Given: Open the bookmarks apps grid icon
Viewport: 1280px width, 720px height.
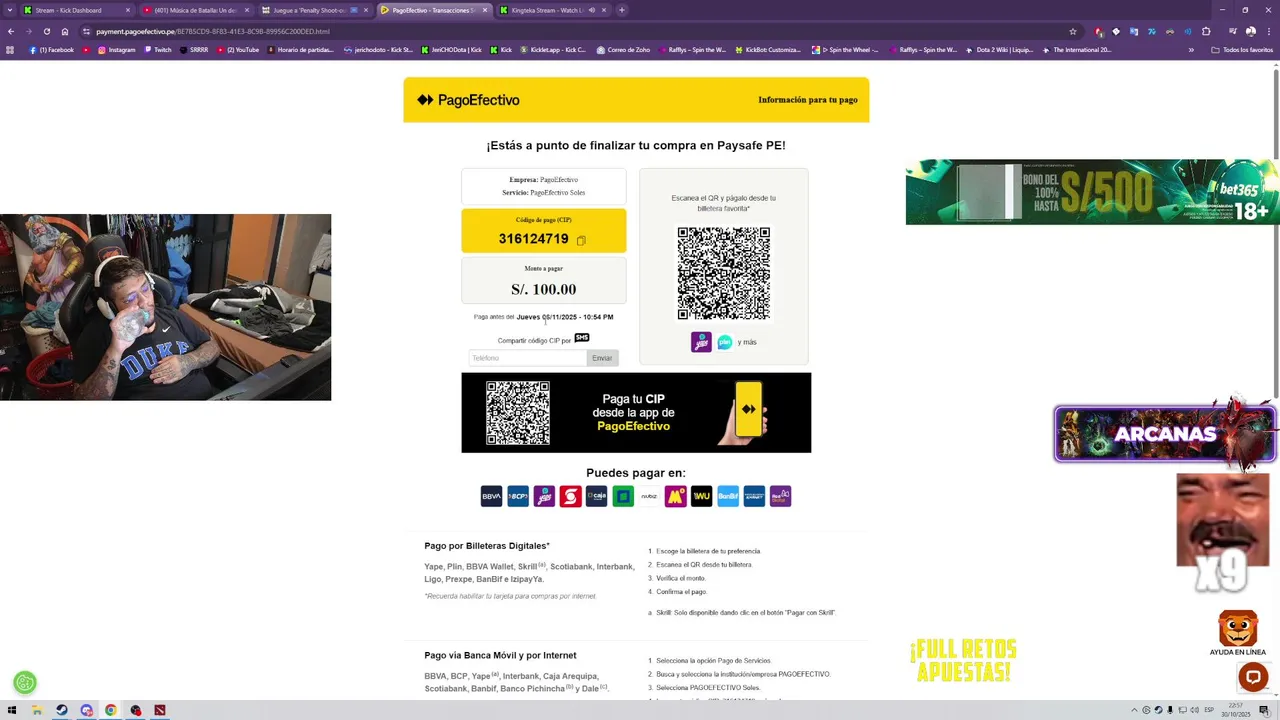Looking at the screenshot, I should [x=11, y=50].
